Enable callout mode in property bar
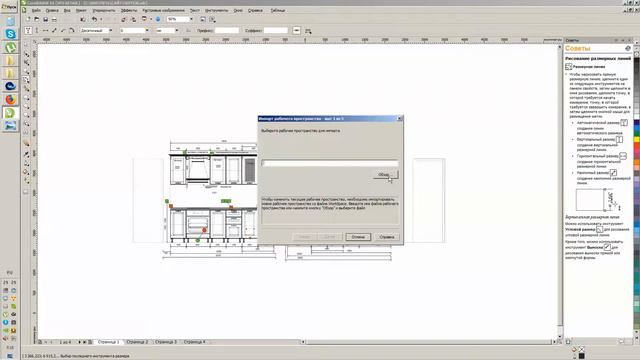640x360 pixels. [x=63, y=31]
